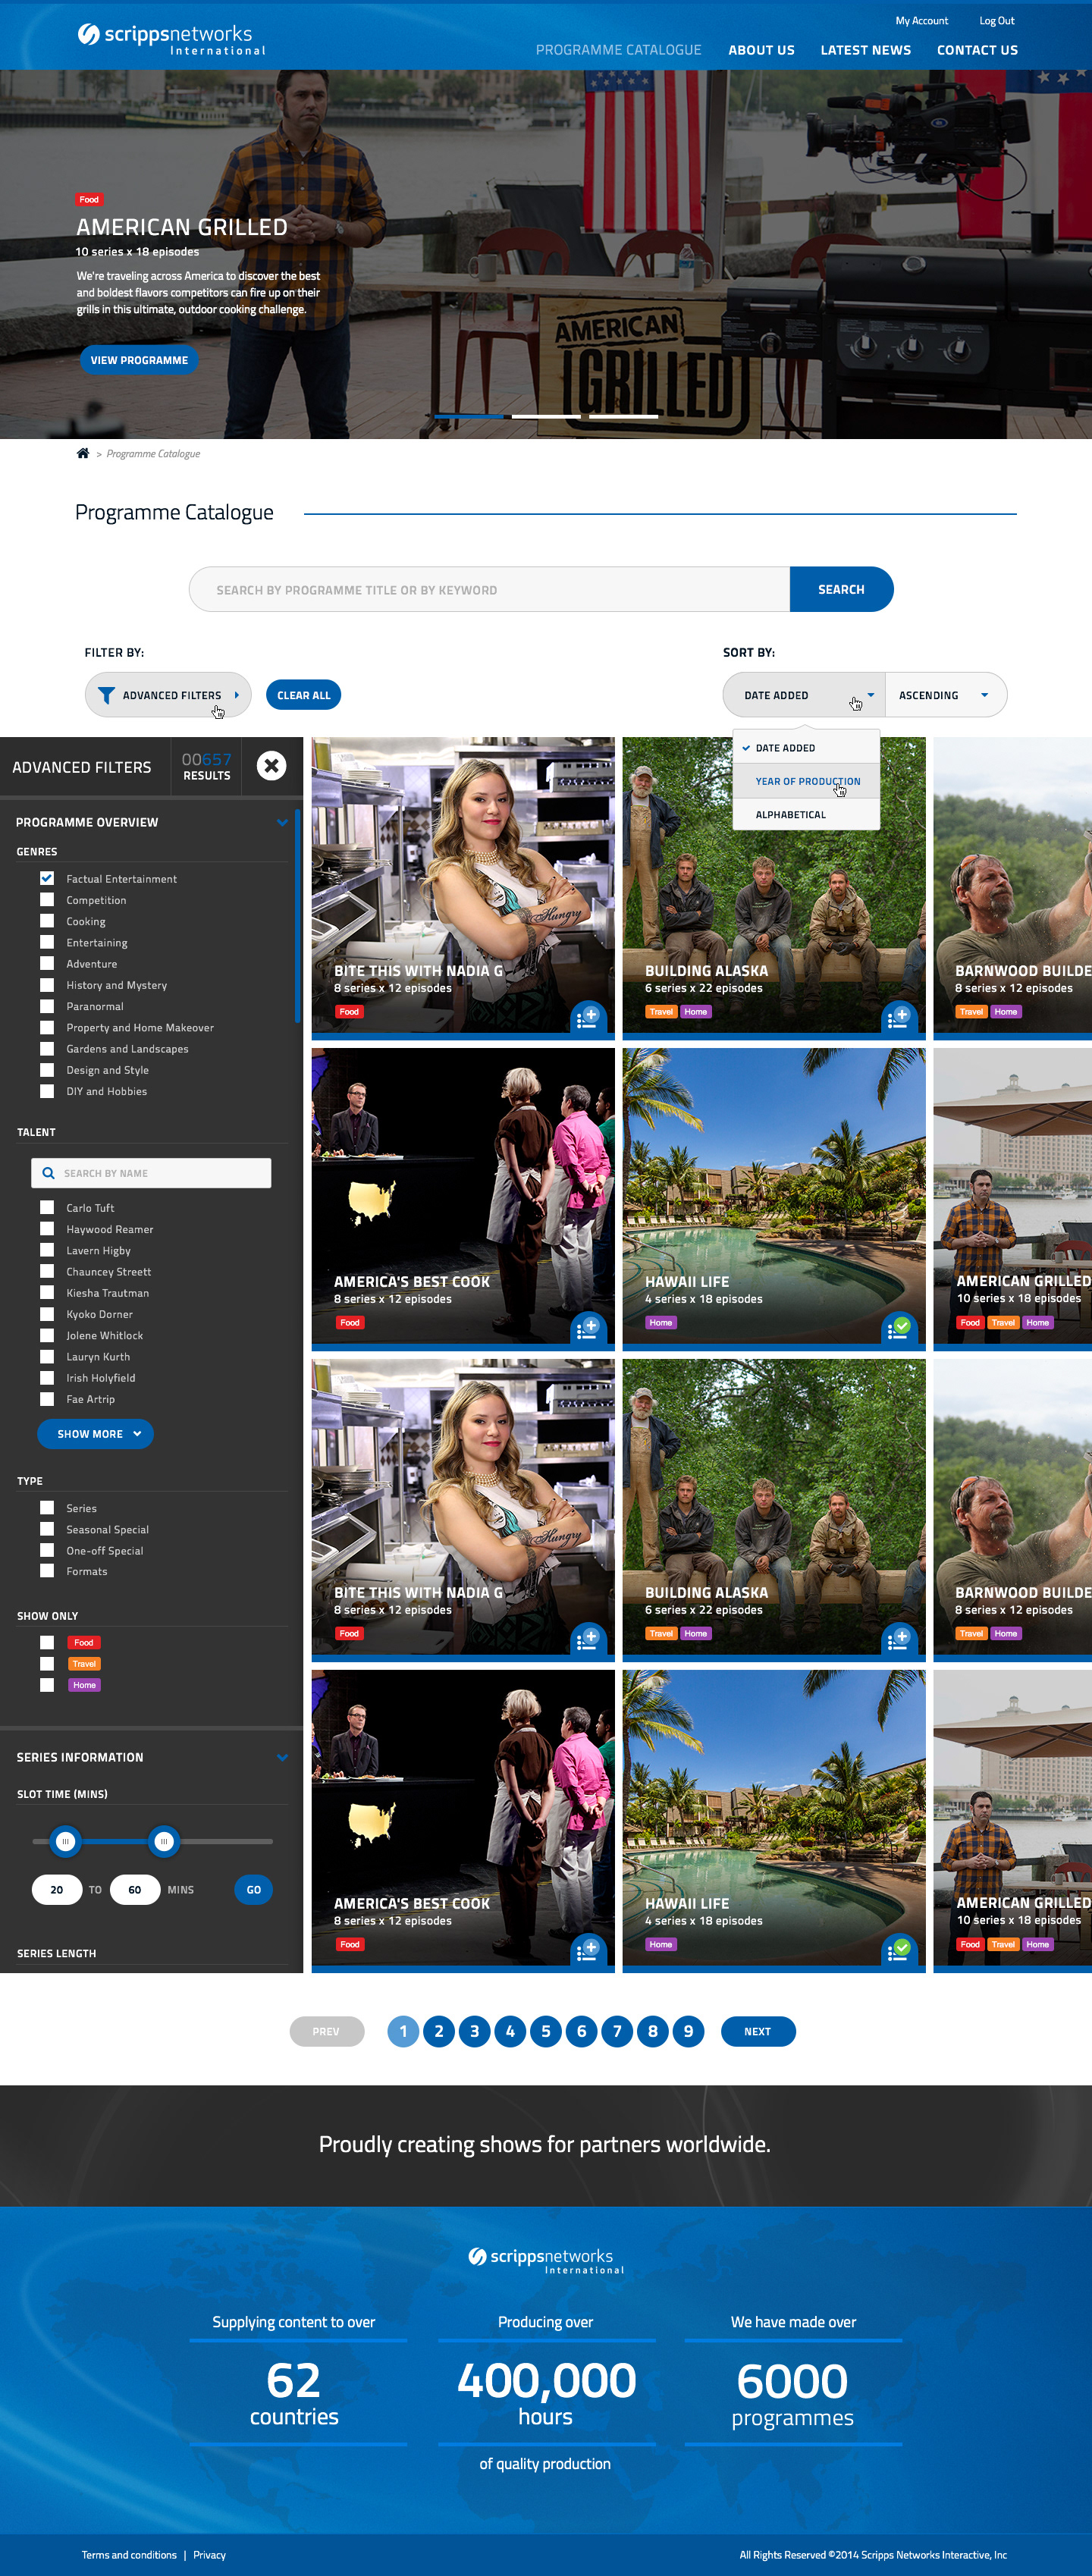The width and height of the screenshot is (1092, 2576).
Task: Add second Bite This With Nadia G to list
Action: point(589,1639)
